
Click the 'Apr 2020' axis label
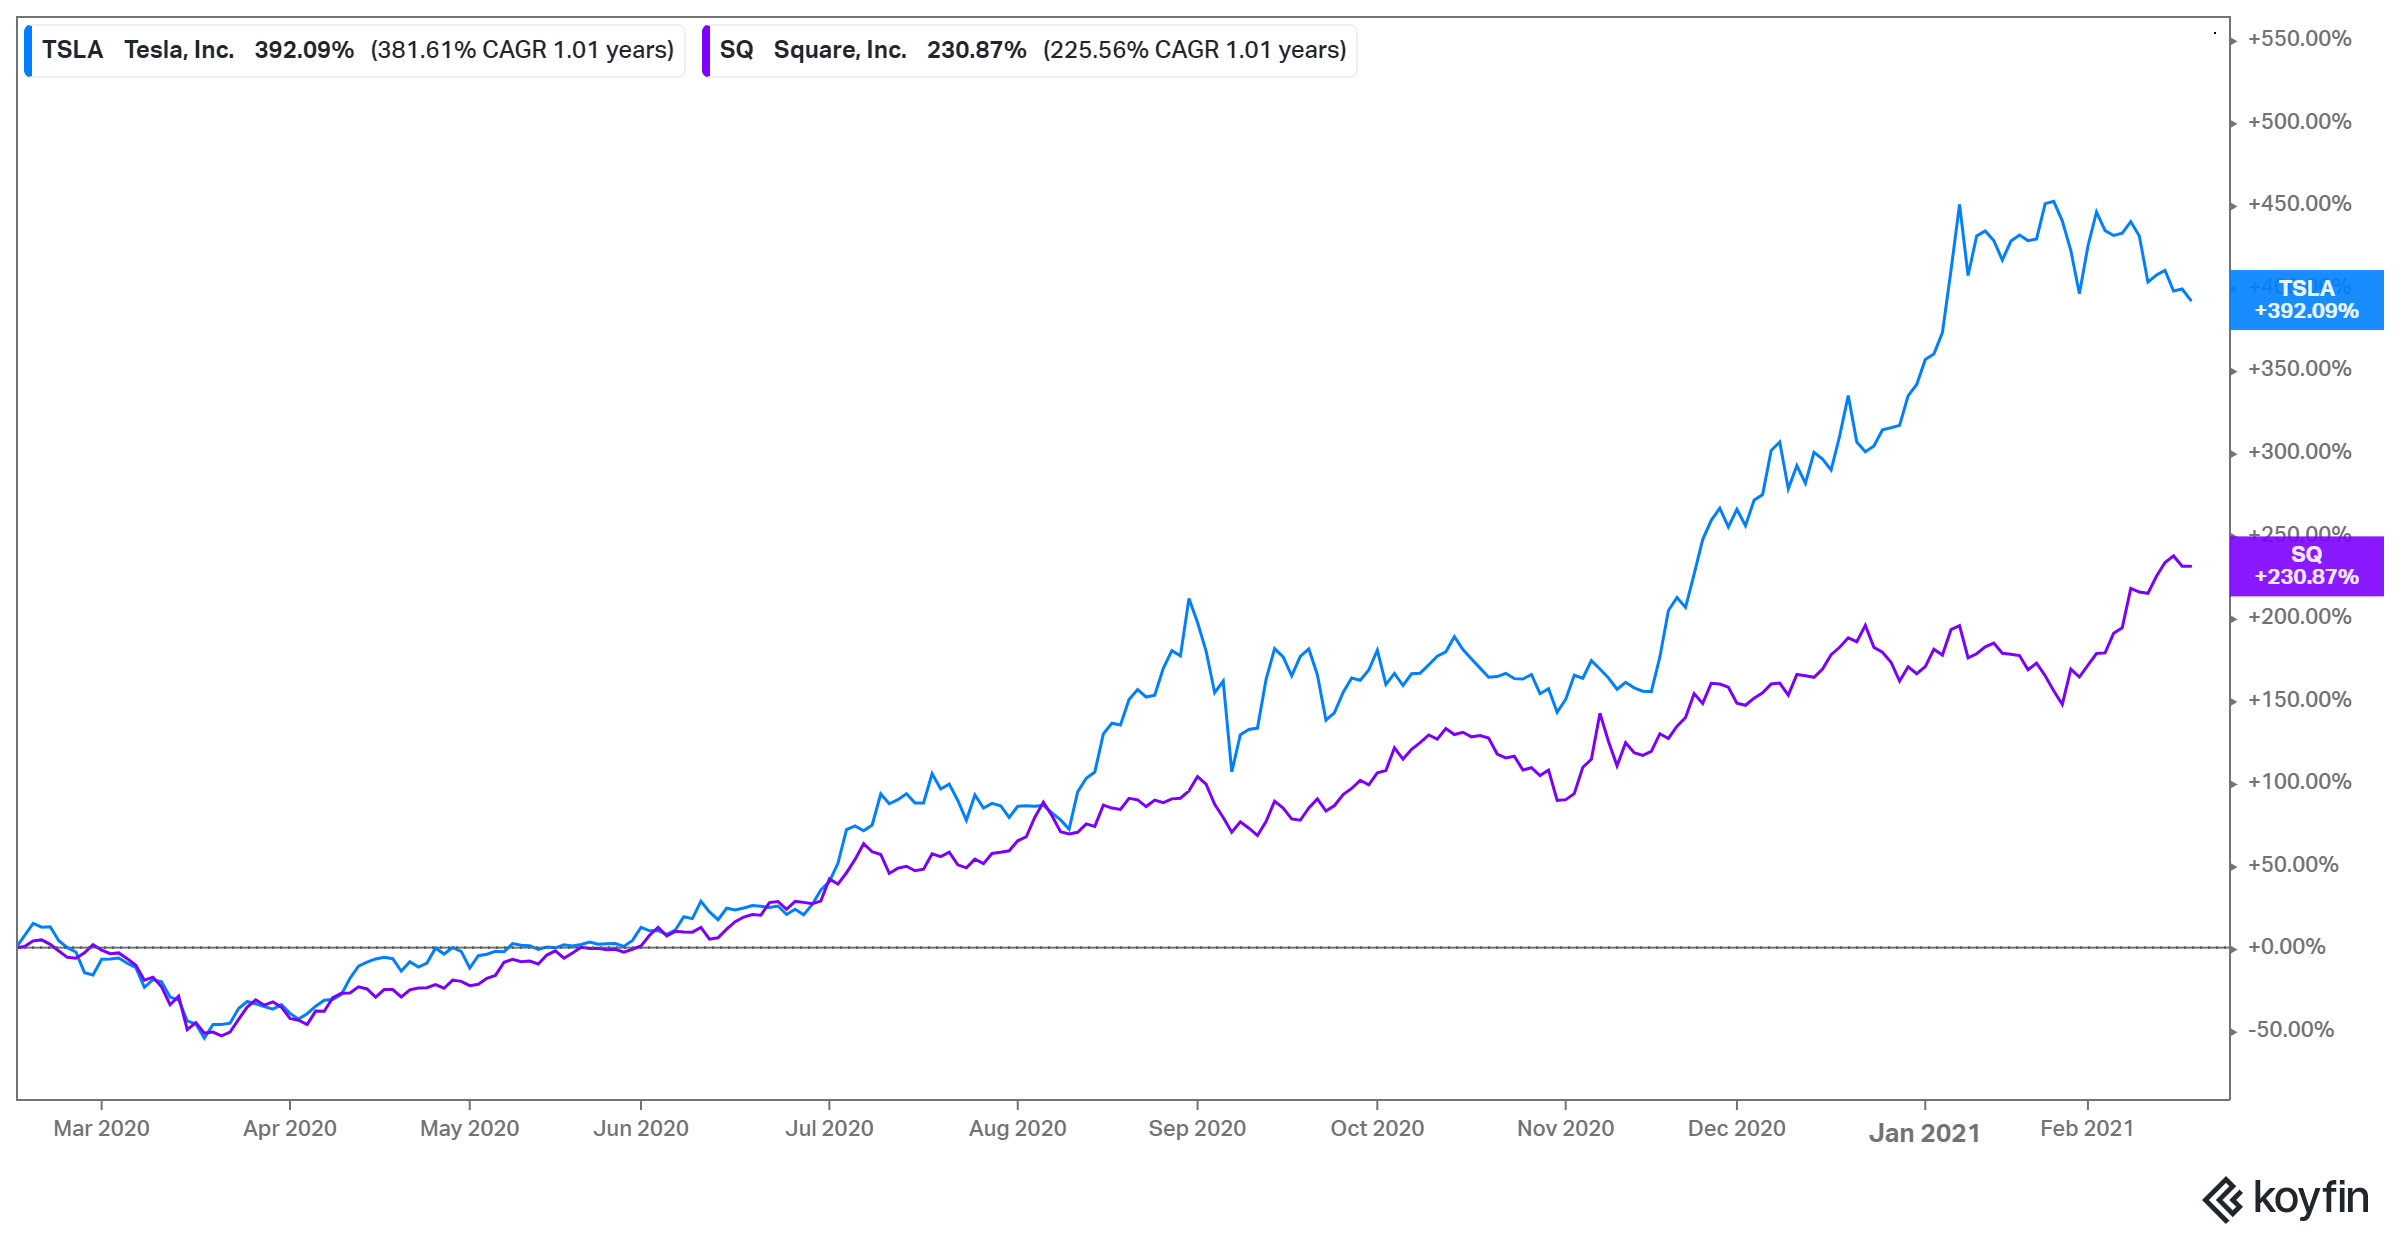(290, 1128)
